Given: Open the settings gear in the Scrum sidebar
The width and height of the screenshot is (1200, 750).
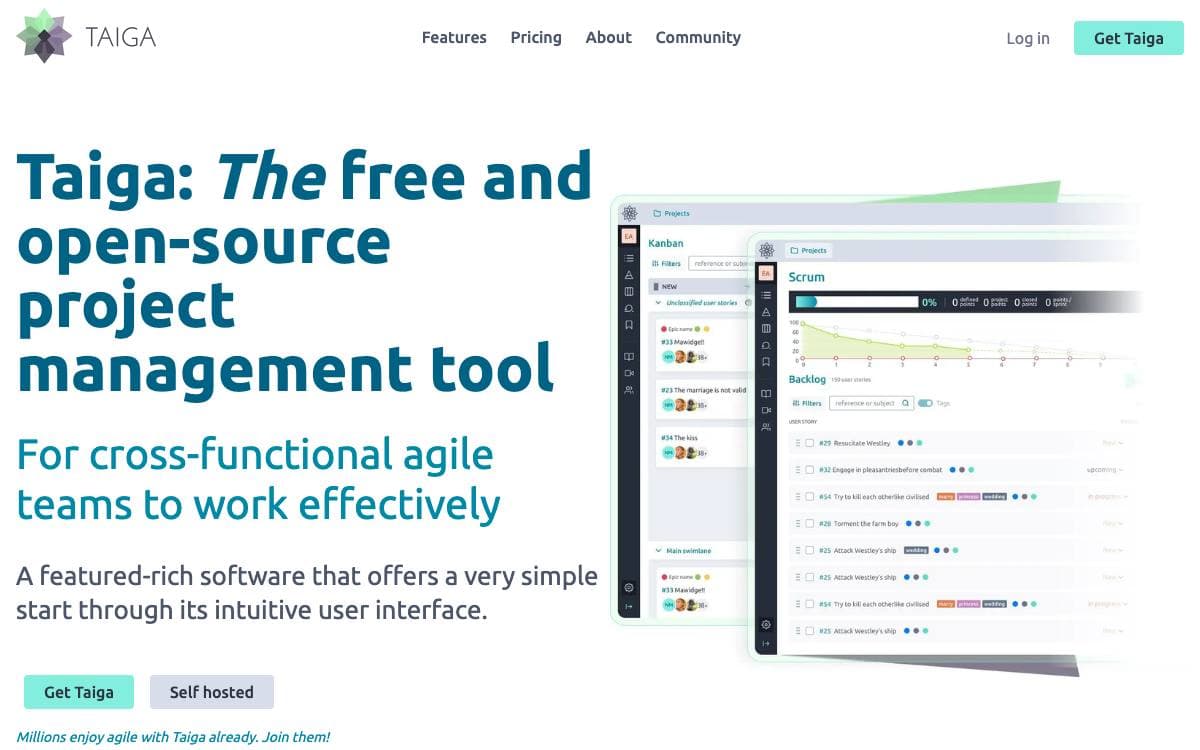Looking at the screenshot, I should [766, 624].
